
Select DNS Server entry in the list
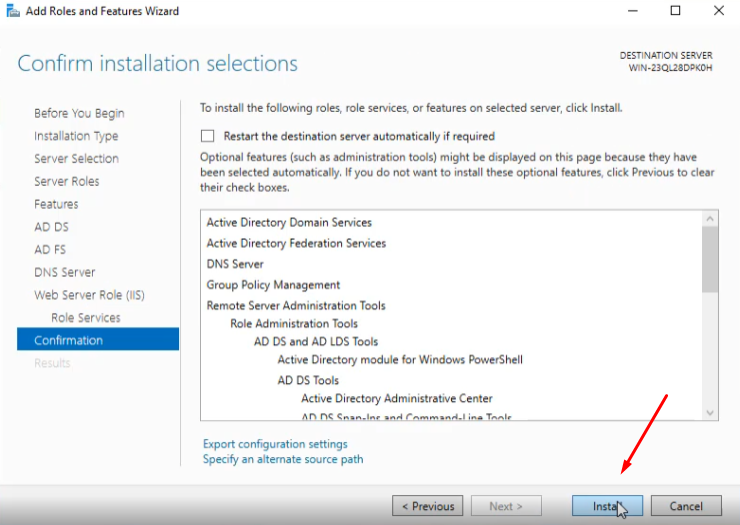point(235,264)
